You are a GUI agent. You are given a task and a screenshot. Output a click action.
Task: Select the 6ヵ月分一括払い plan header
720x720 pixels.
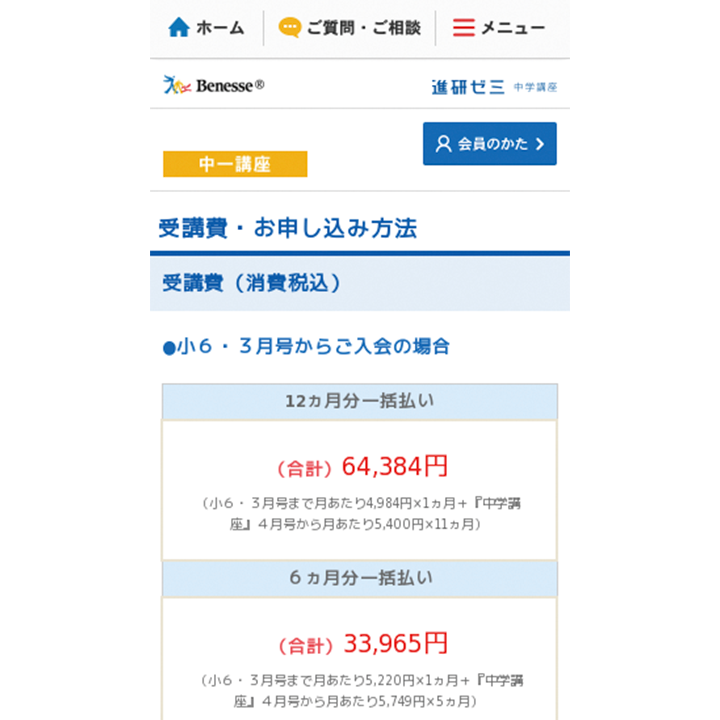tap(360, 578)
